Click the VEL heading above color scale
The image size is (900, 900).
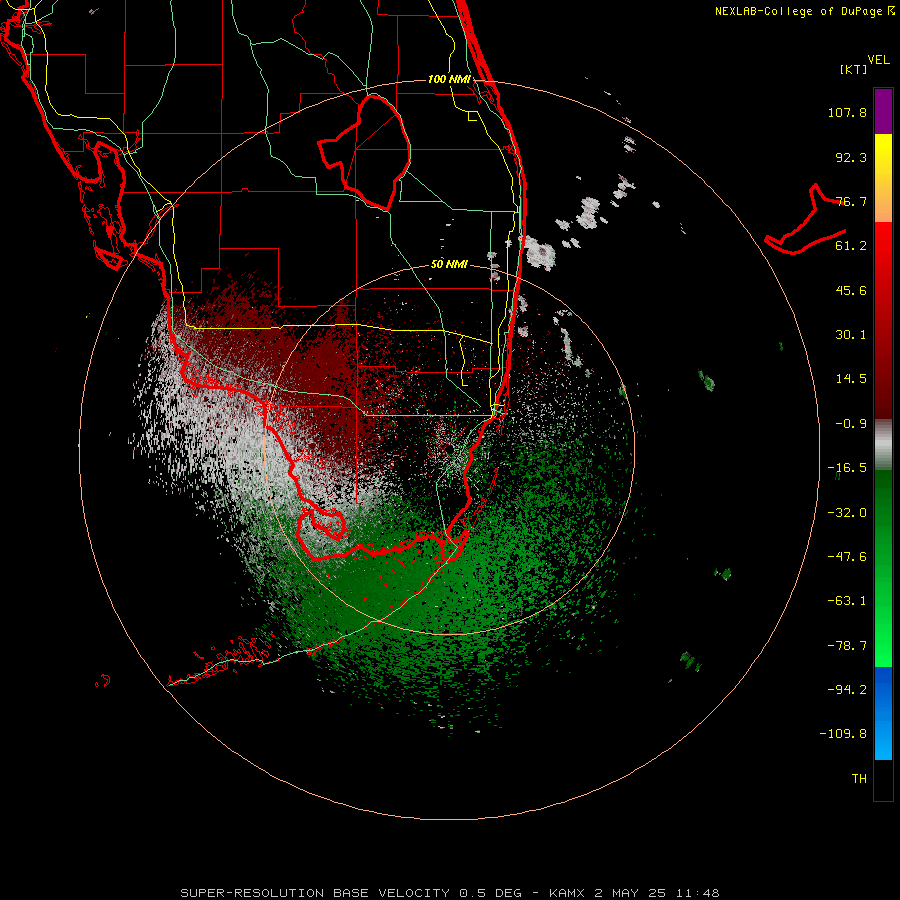(x=878, y=60)
